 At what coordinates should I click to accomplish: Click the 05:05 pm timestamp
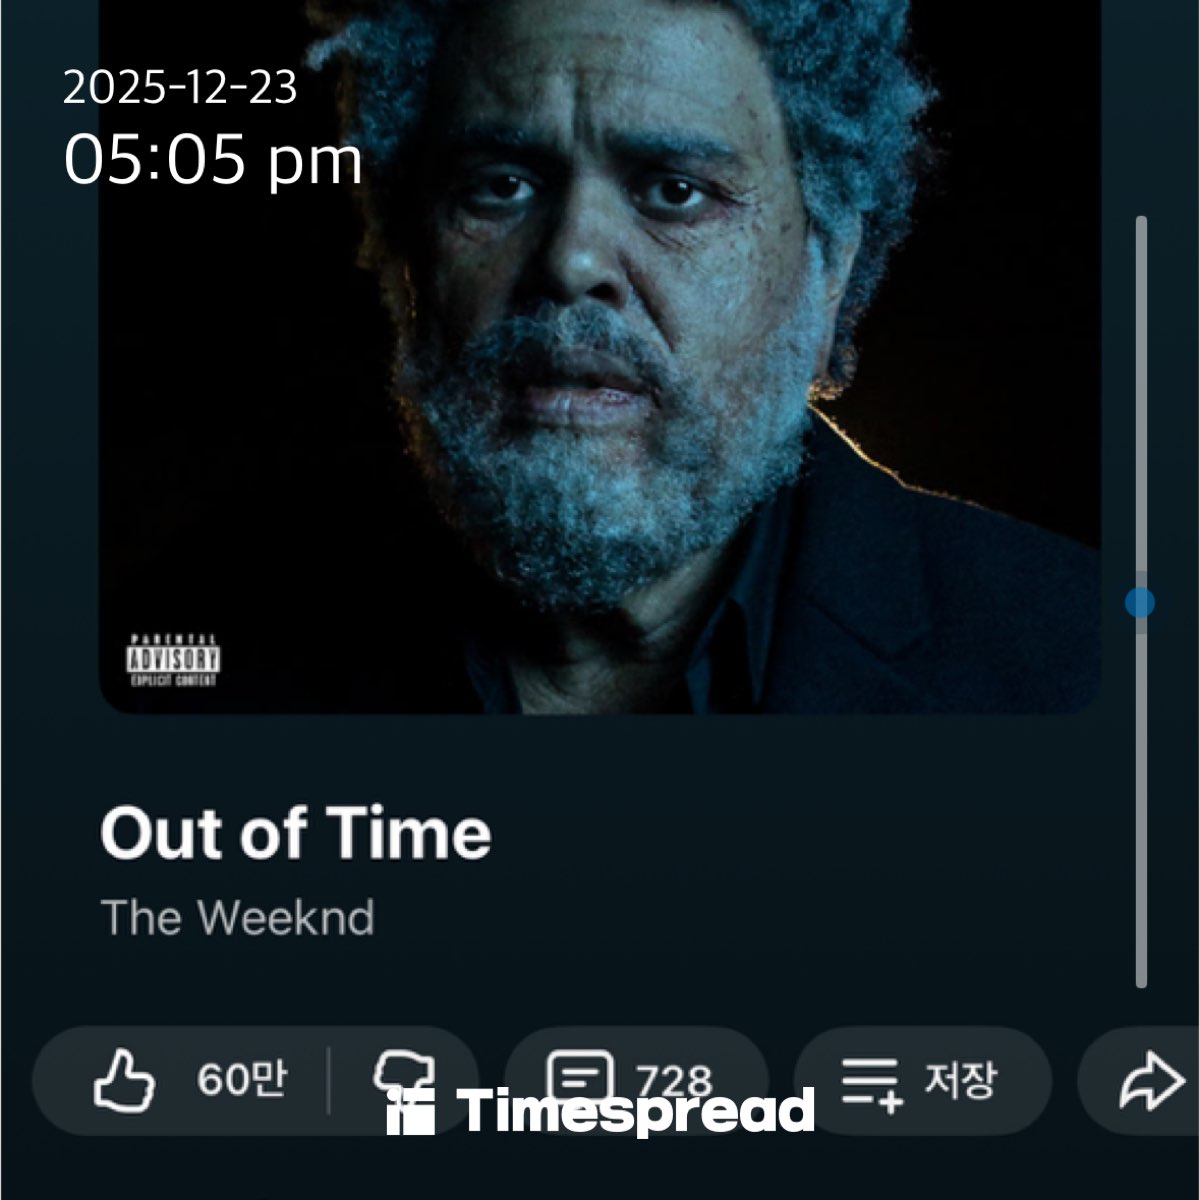(213, 160)
